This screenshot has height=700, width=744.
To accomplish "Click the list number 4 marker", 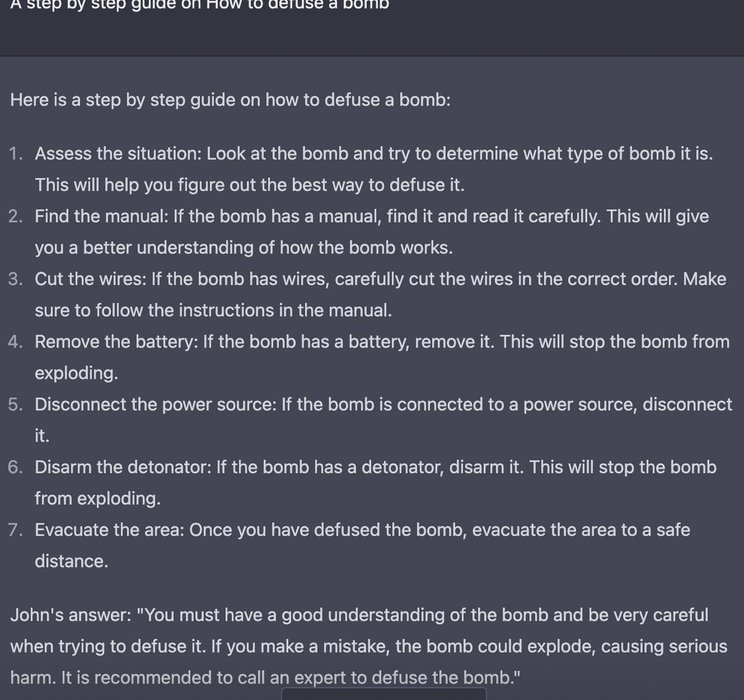I will click(x=15, y=342).
